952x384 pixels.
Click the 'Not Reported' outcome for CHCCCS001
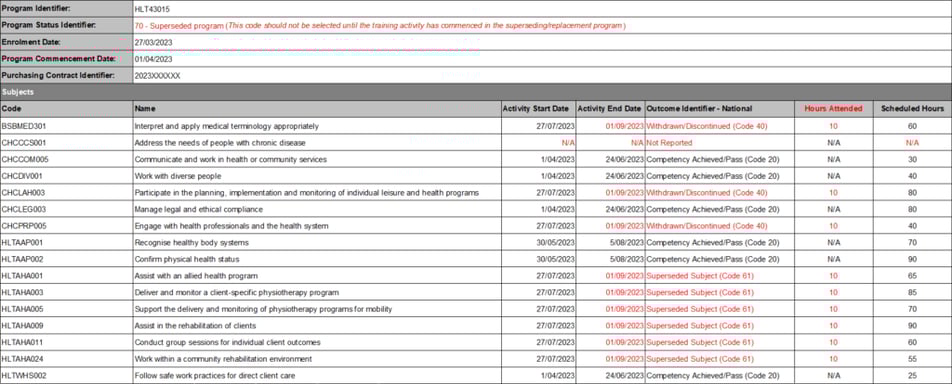669,143
